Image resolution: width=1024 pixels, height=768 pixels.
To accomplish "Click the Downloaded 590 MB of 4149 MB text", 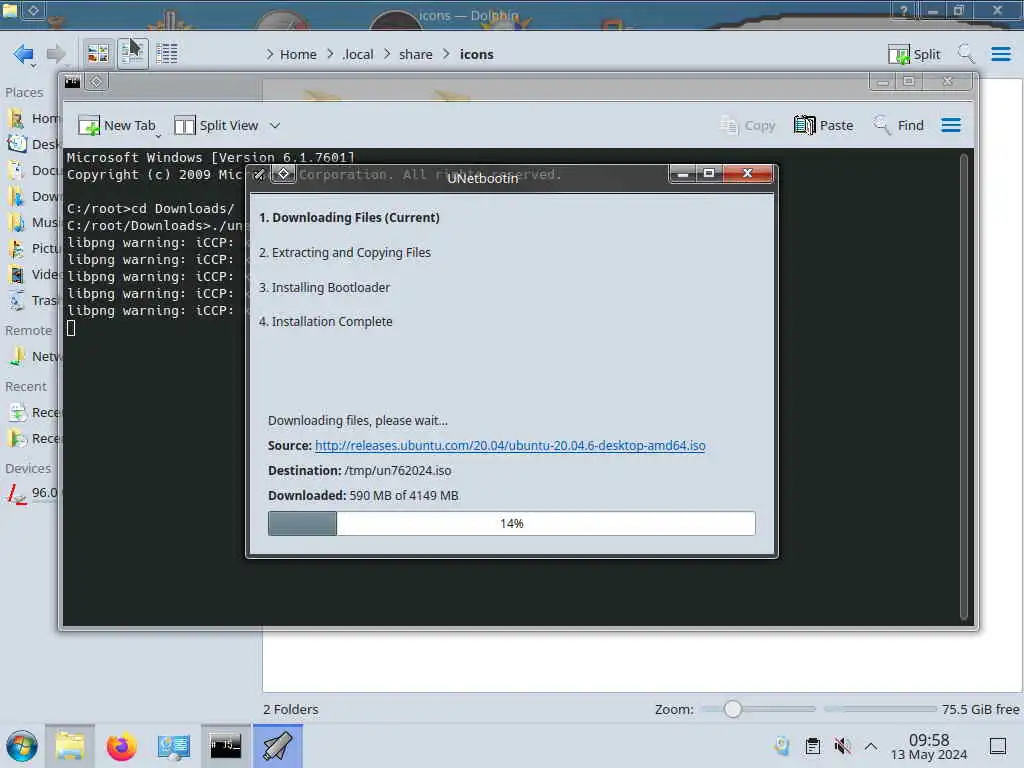I will pos(363,496).
